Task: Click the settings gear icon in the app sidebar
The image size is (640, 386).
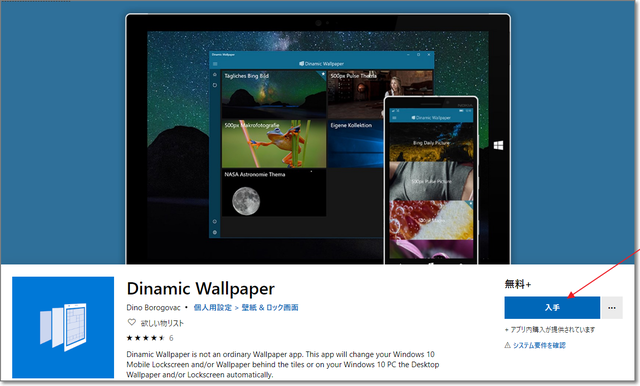Action: (x=215, y=232)
